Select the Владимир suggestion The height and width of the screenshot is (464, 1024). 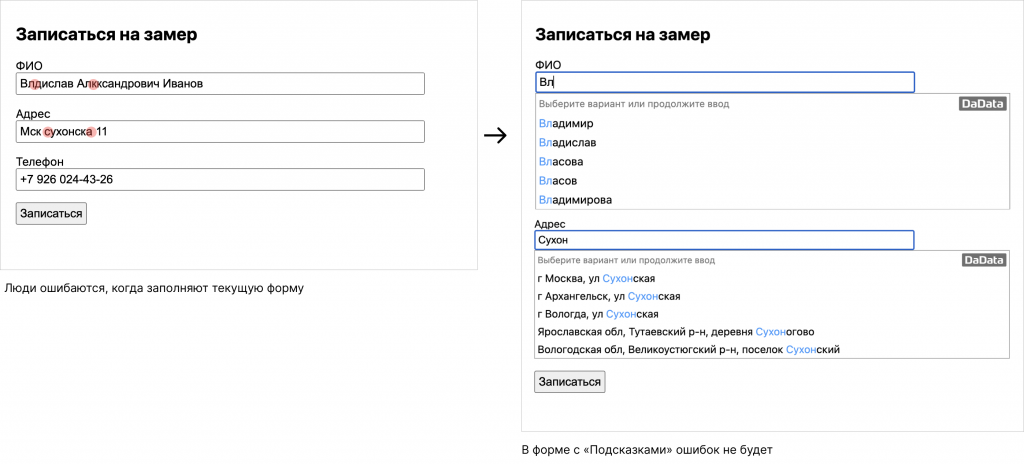pyautogui.click(x=773, y=124)
